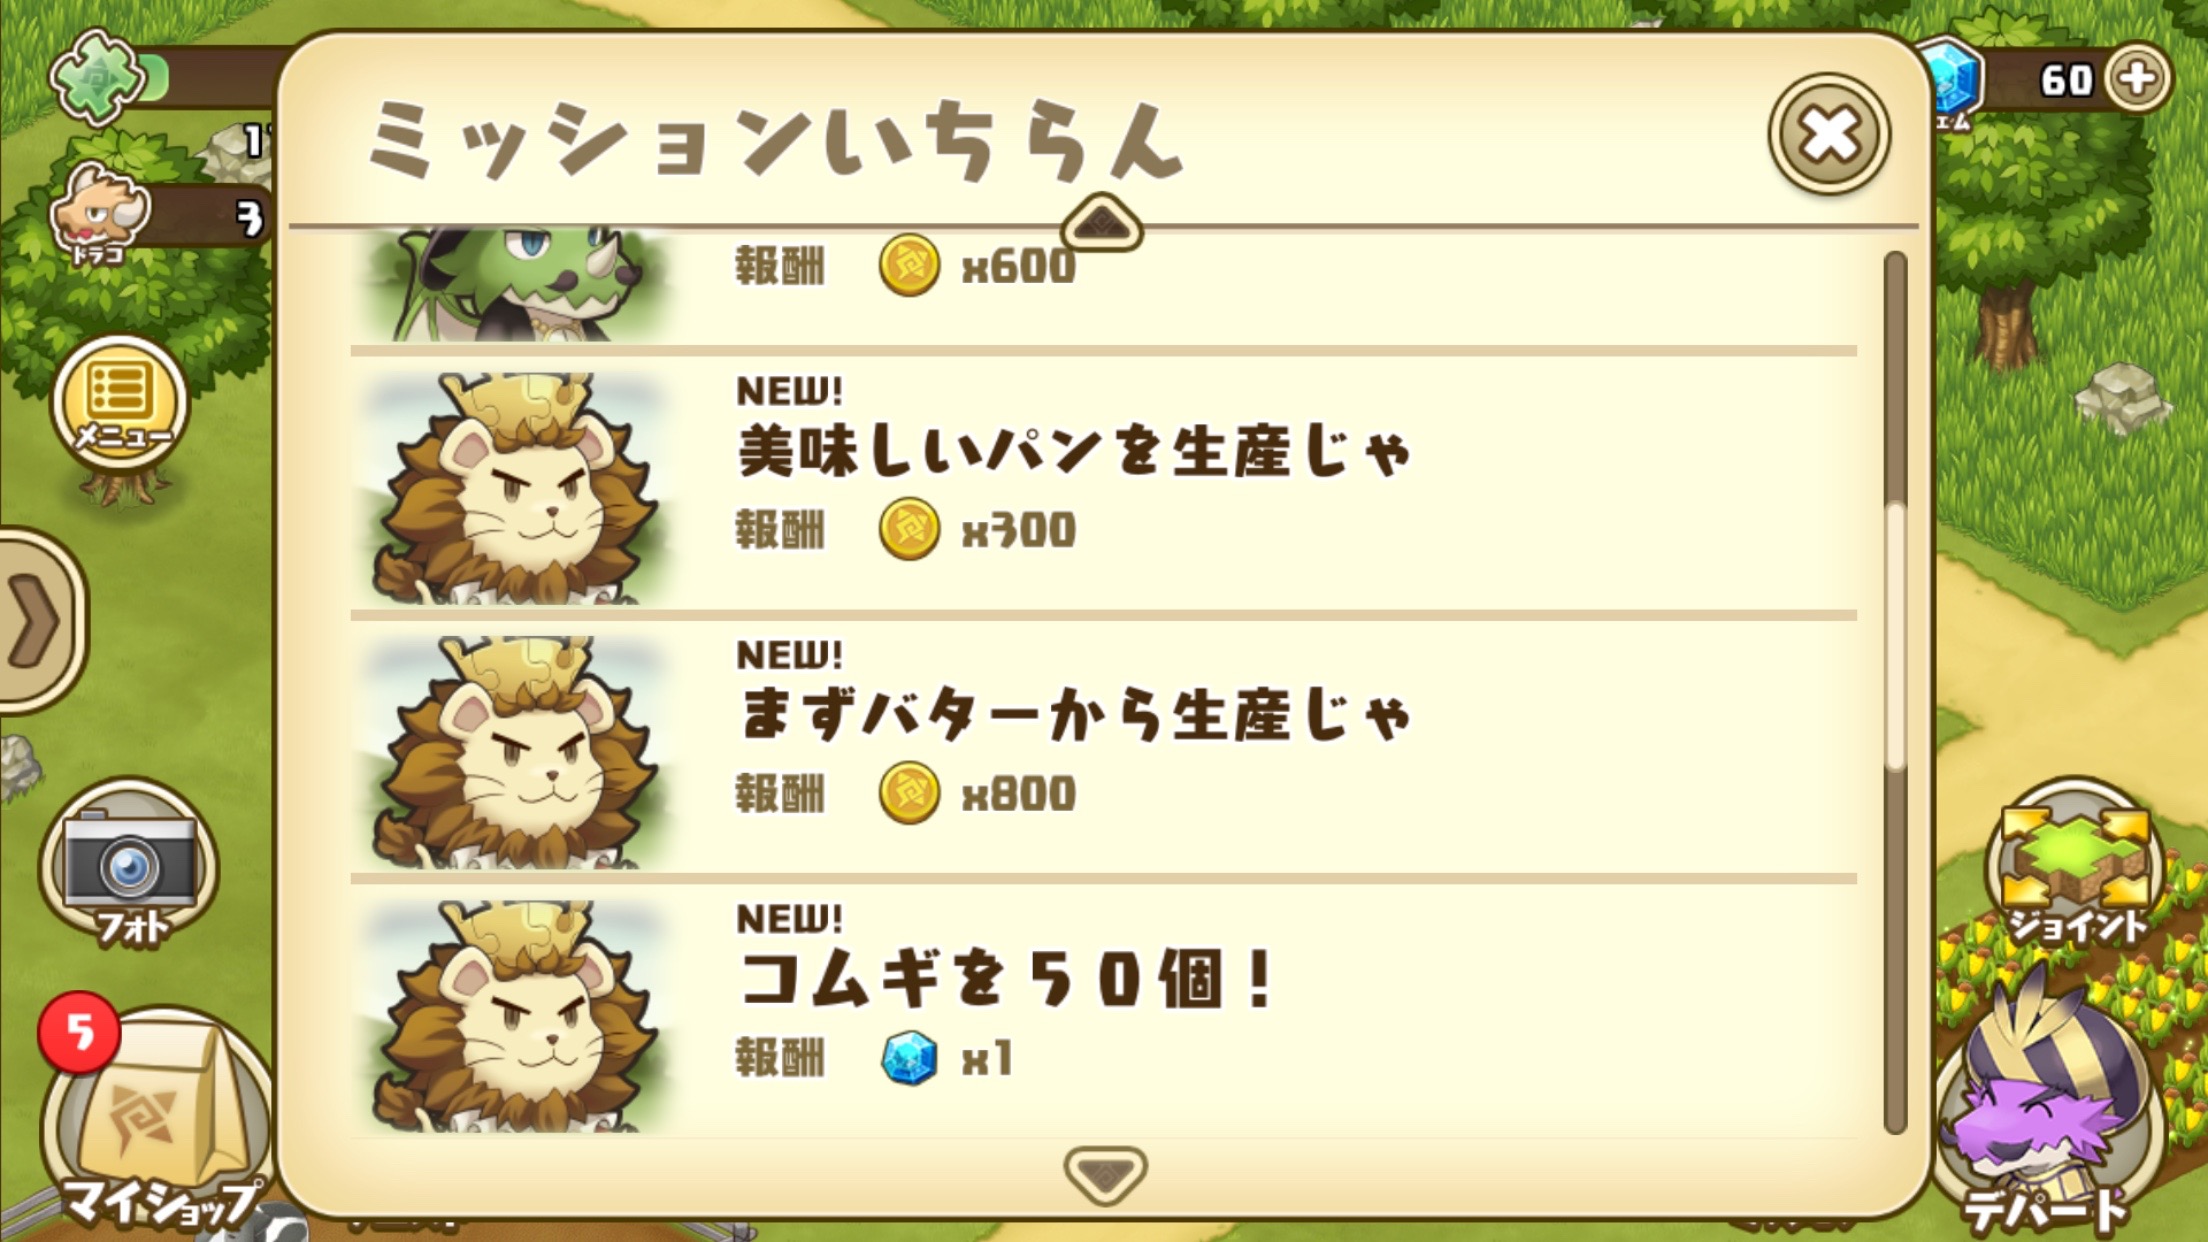2208x1242 pixels.
Task: Expand the left side panel arrow
Action: coord(38,620)
